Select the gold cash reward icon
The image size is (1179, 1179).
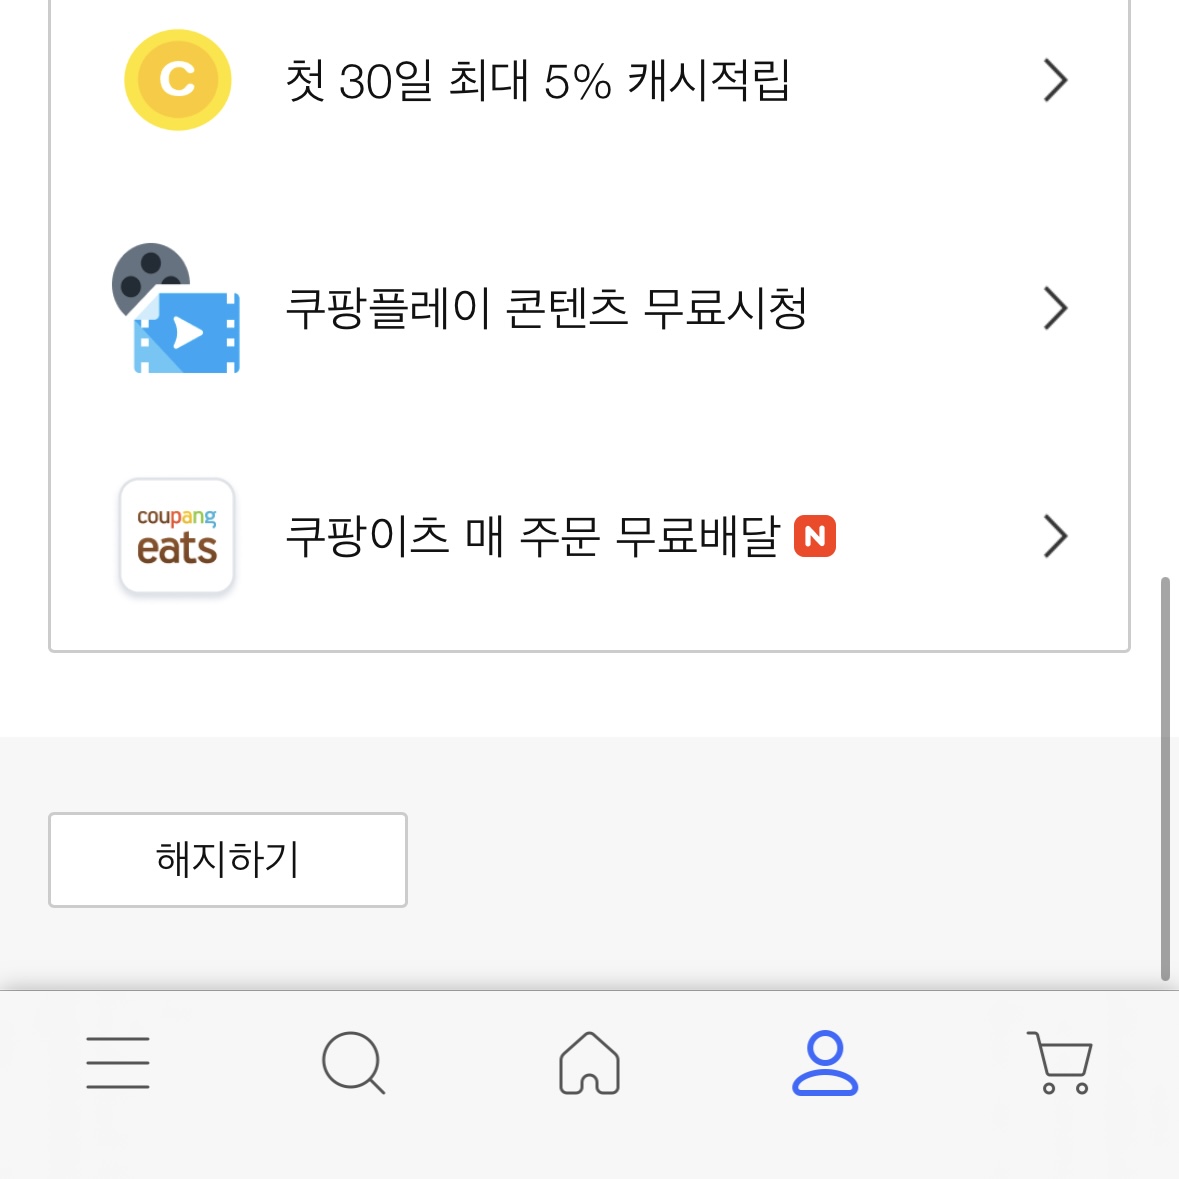(x=177, y=80)
